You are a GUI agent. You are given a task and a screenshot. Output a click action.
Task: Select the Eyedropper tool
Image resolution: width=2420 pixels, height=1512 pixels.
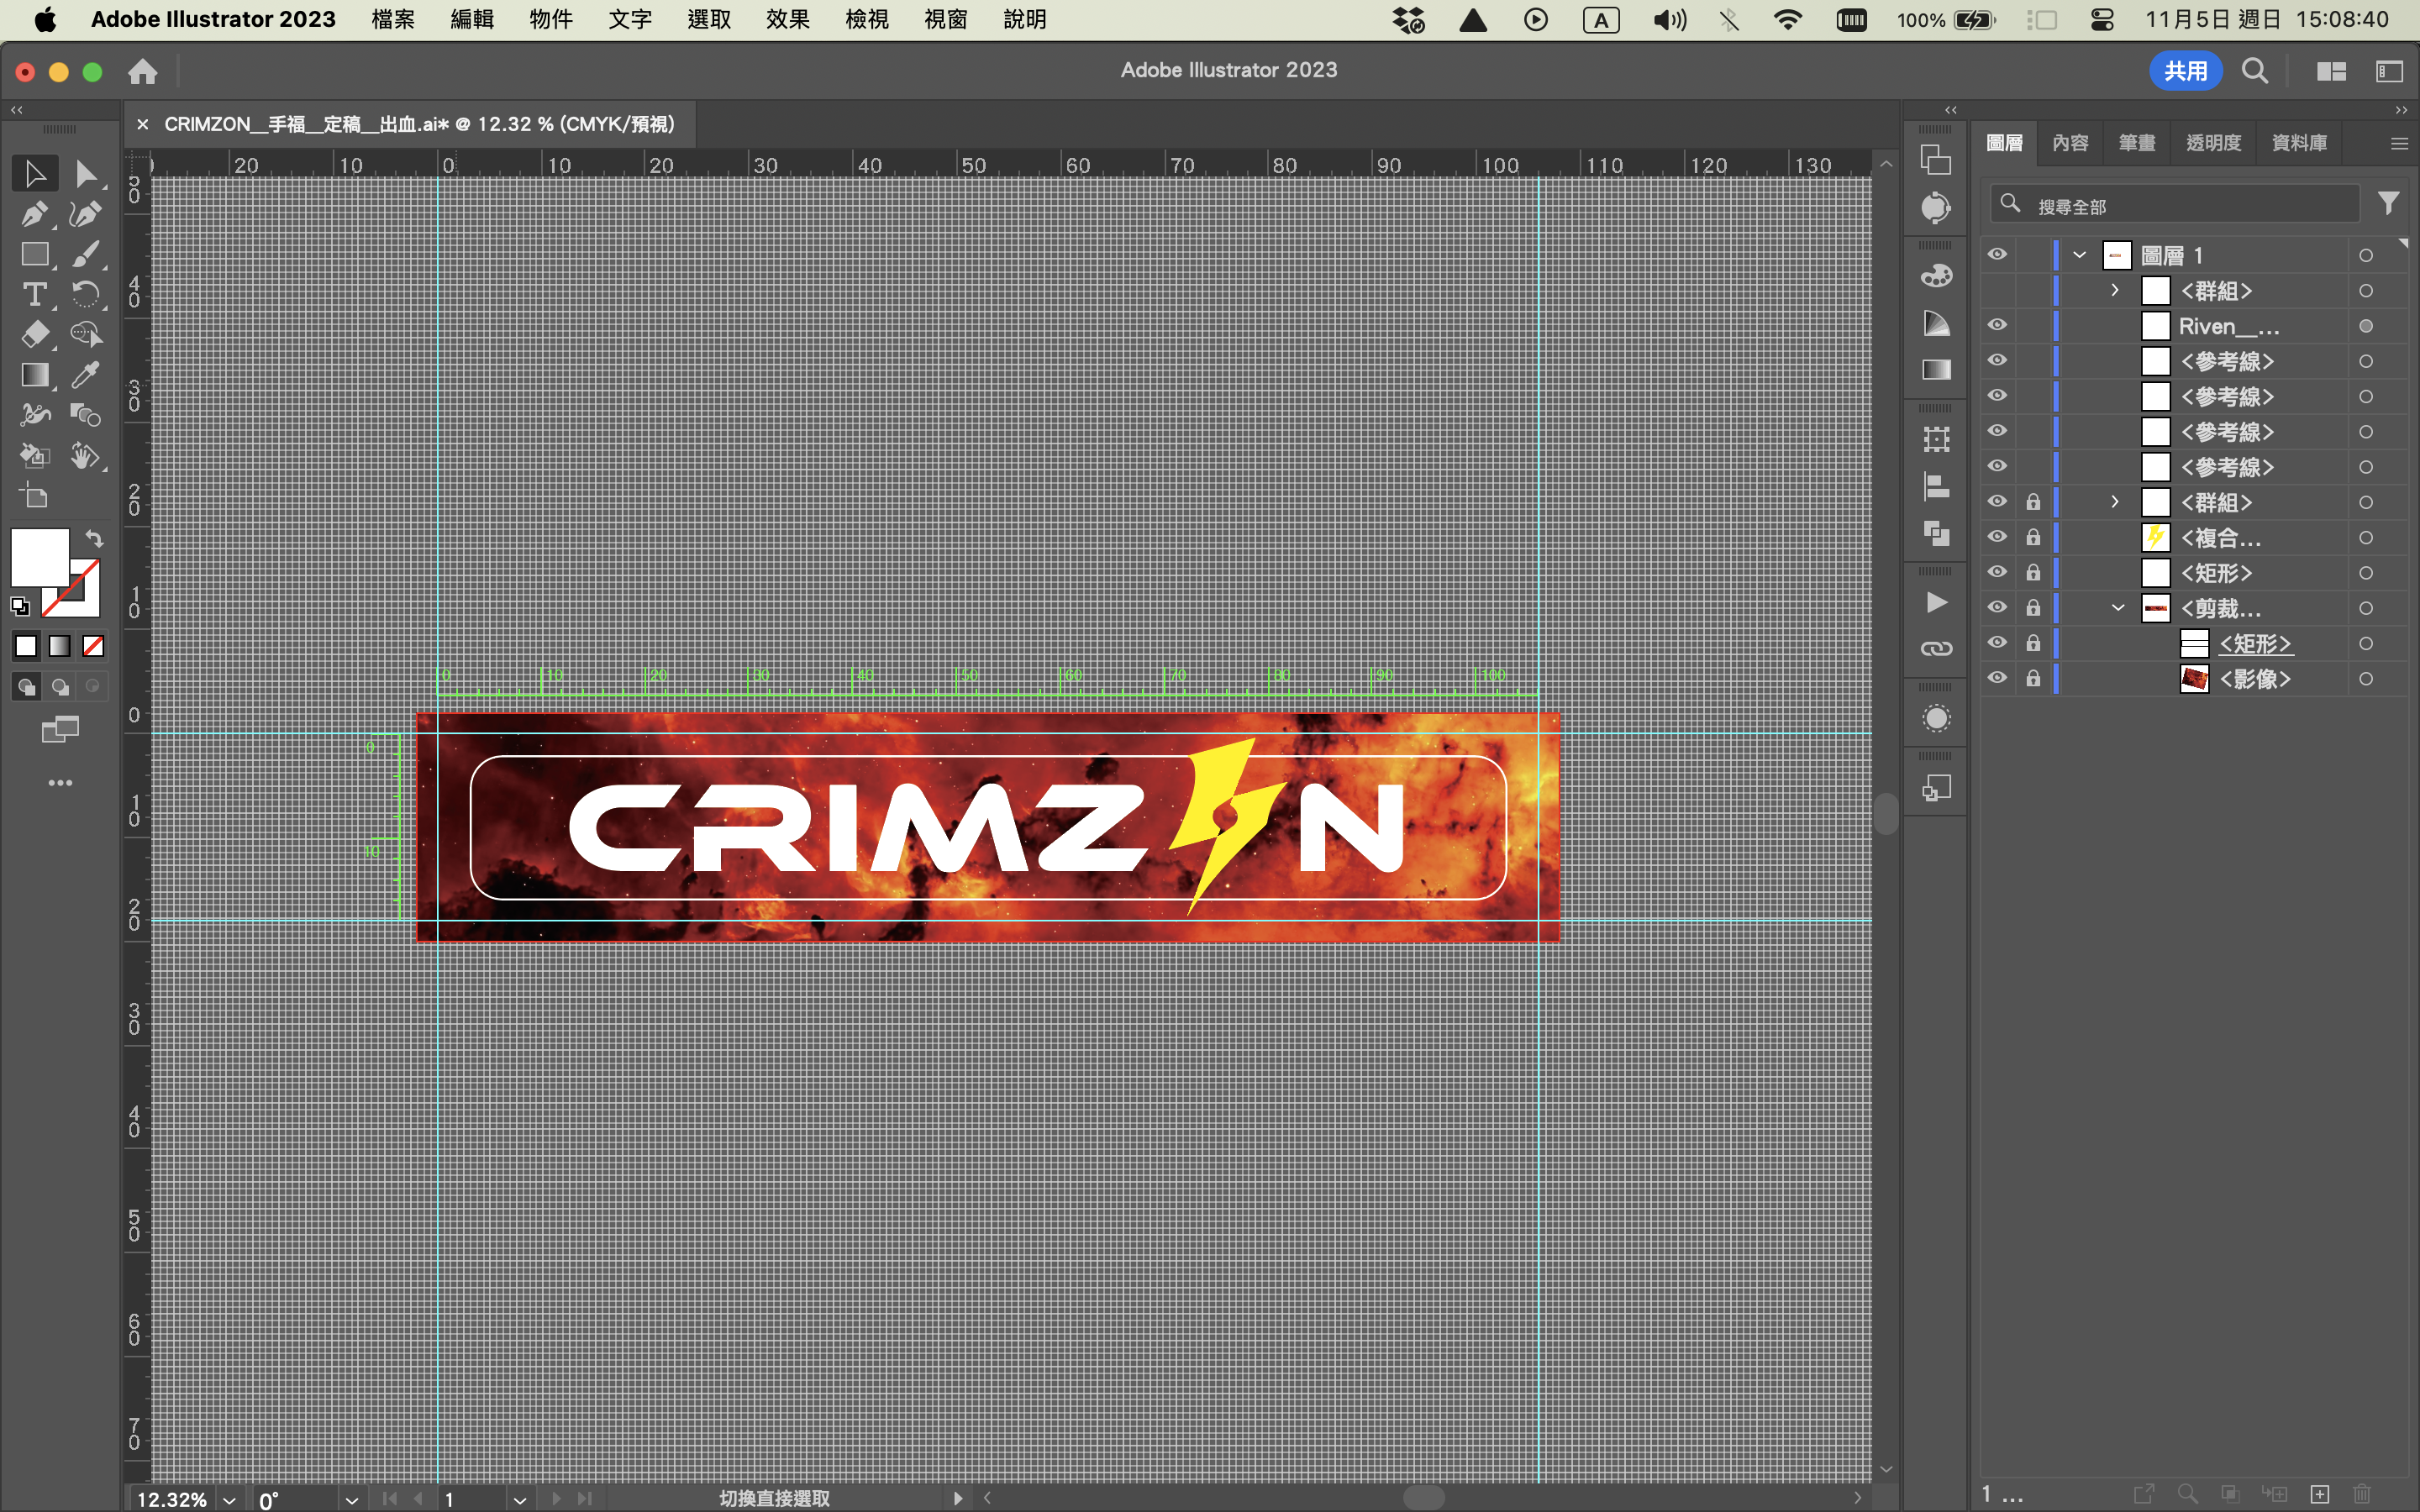pos(86,375)
